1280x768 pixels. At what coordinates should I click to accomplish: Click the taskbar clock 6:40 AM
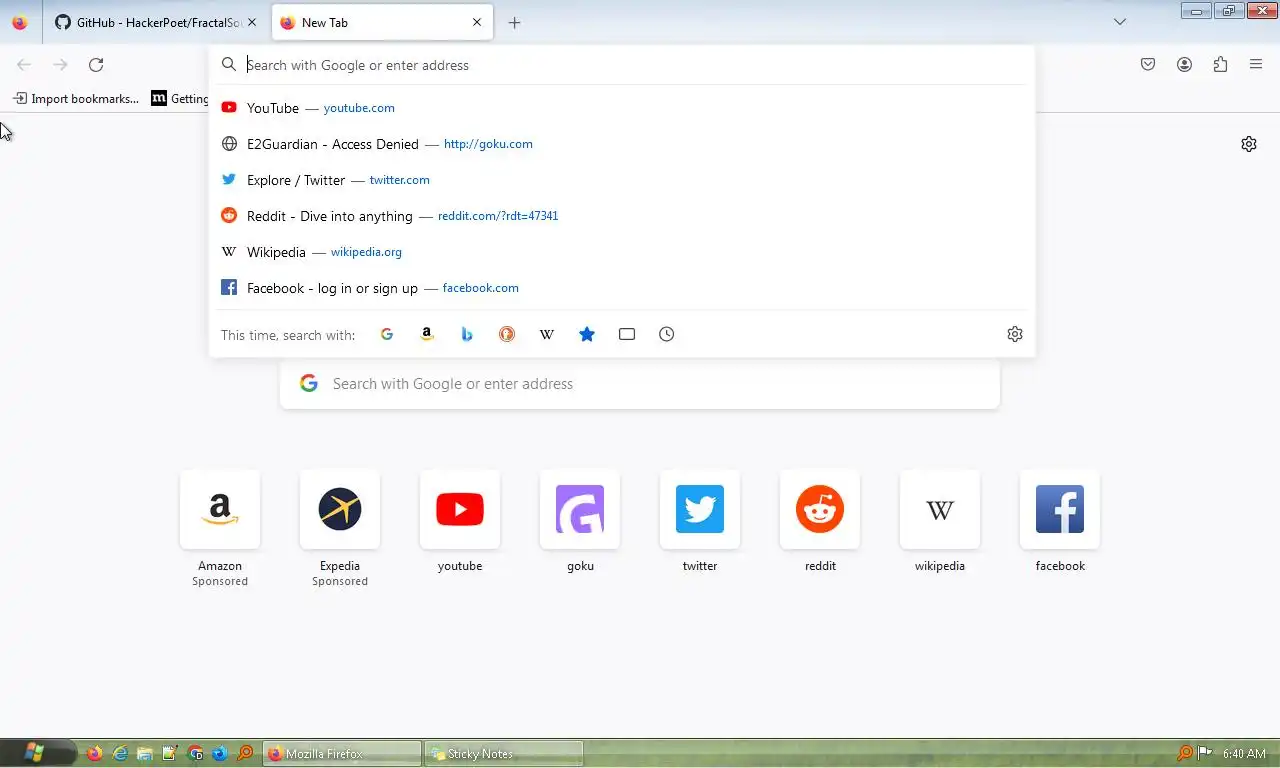pyautogui.click(x=1244, y=754)
